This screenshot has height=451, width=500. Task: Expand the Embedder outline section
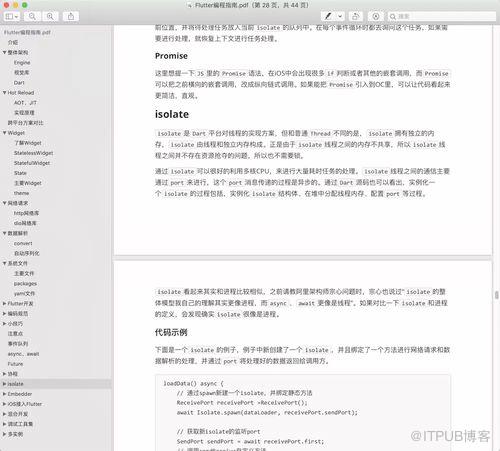[5, 394]
